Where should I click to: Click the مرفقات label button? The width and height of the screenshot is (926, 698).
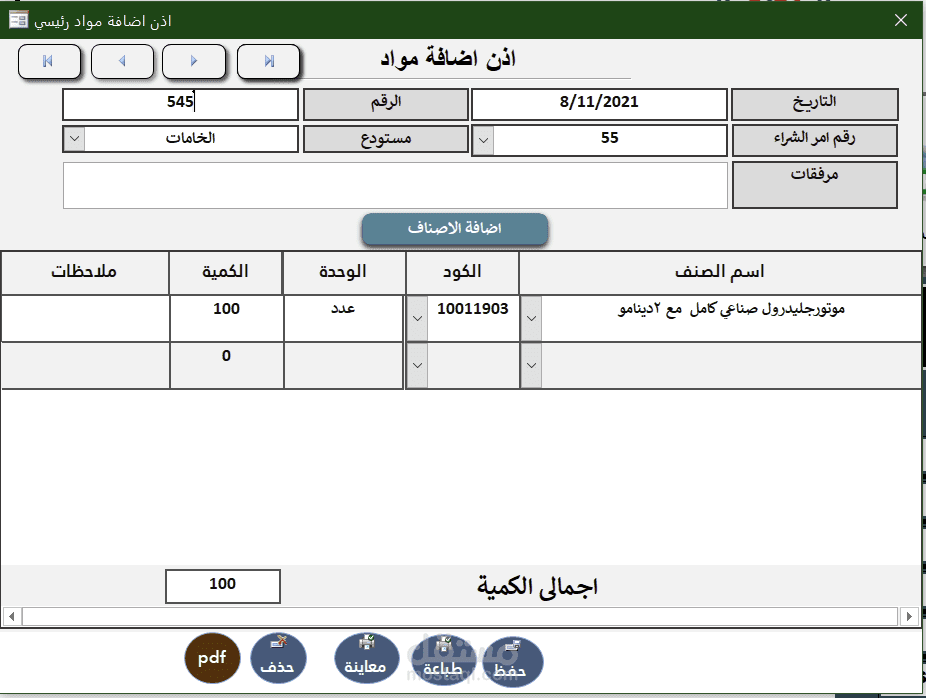click(815, 185)
